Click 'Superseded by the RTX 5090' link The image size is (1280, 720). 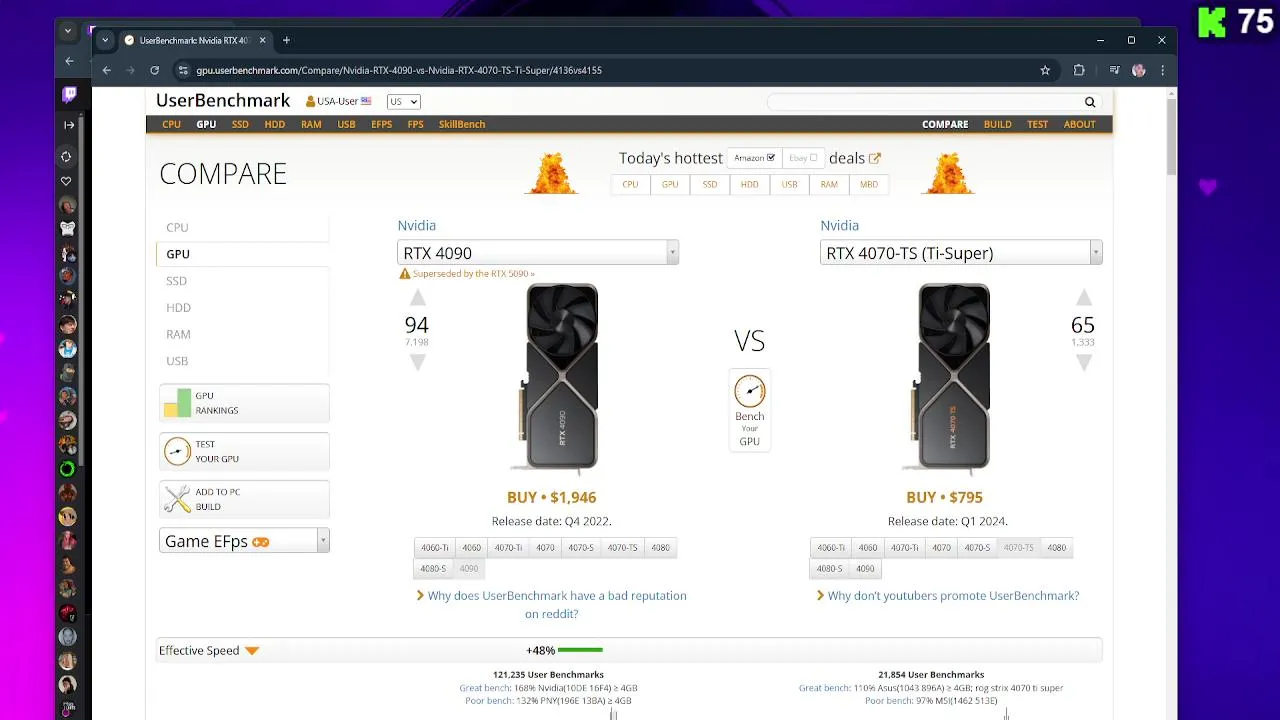click(x=473, y=273)
